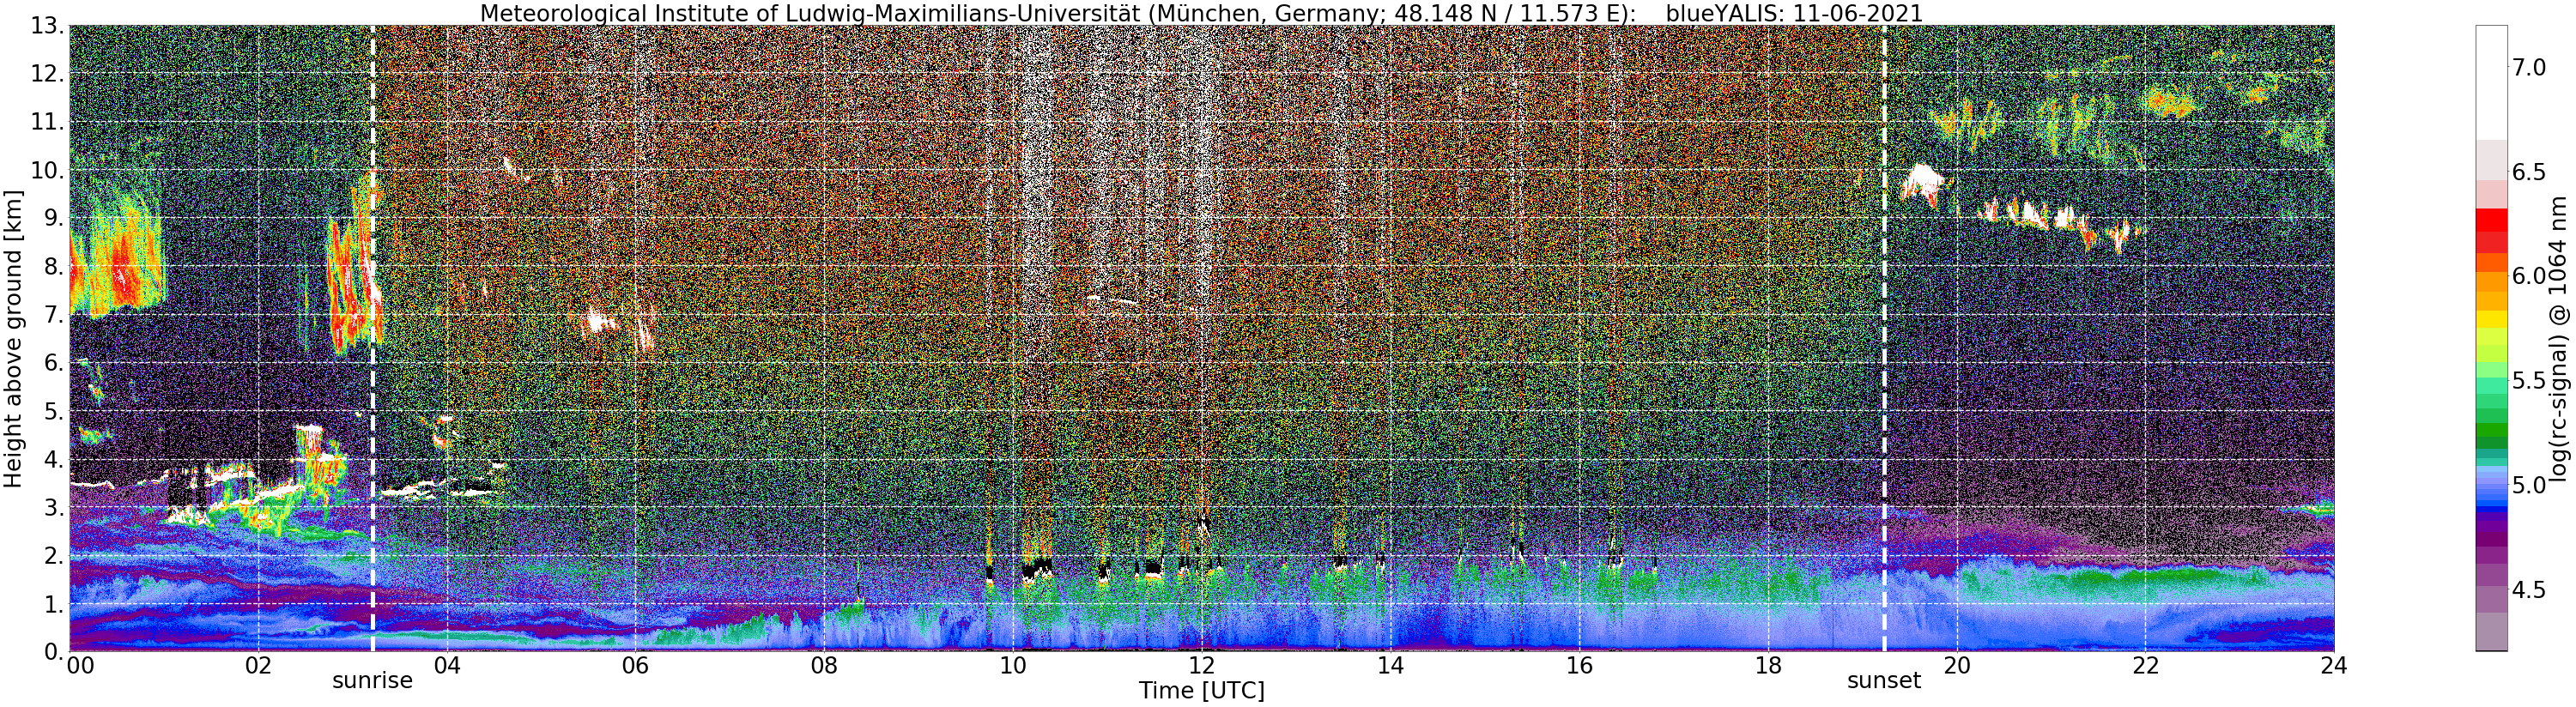2576x707 pixels.
Task: Click the '5.' height tick label
Action: (54, 411)
